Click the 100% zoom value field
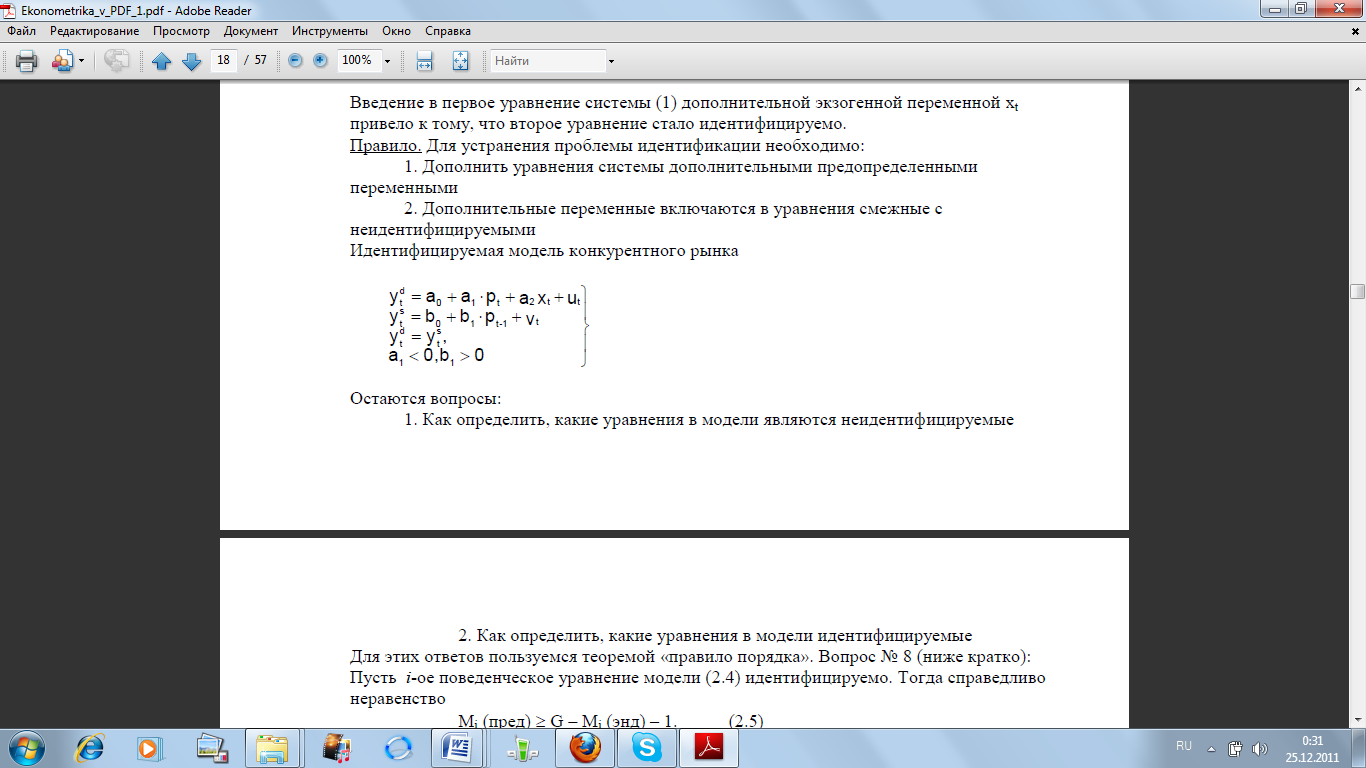The height and width of the screenshot is (768, 1366). tap(357, 60)
